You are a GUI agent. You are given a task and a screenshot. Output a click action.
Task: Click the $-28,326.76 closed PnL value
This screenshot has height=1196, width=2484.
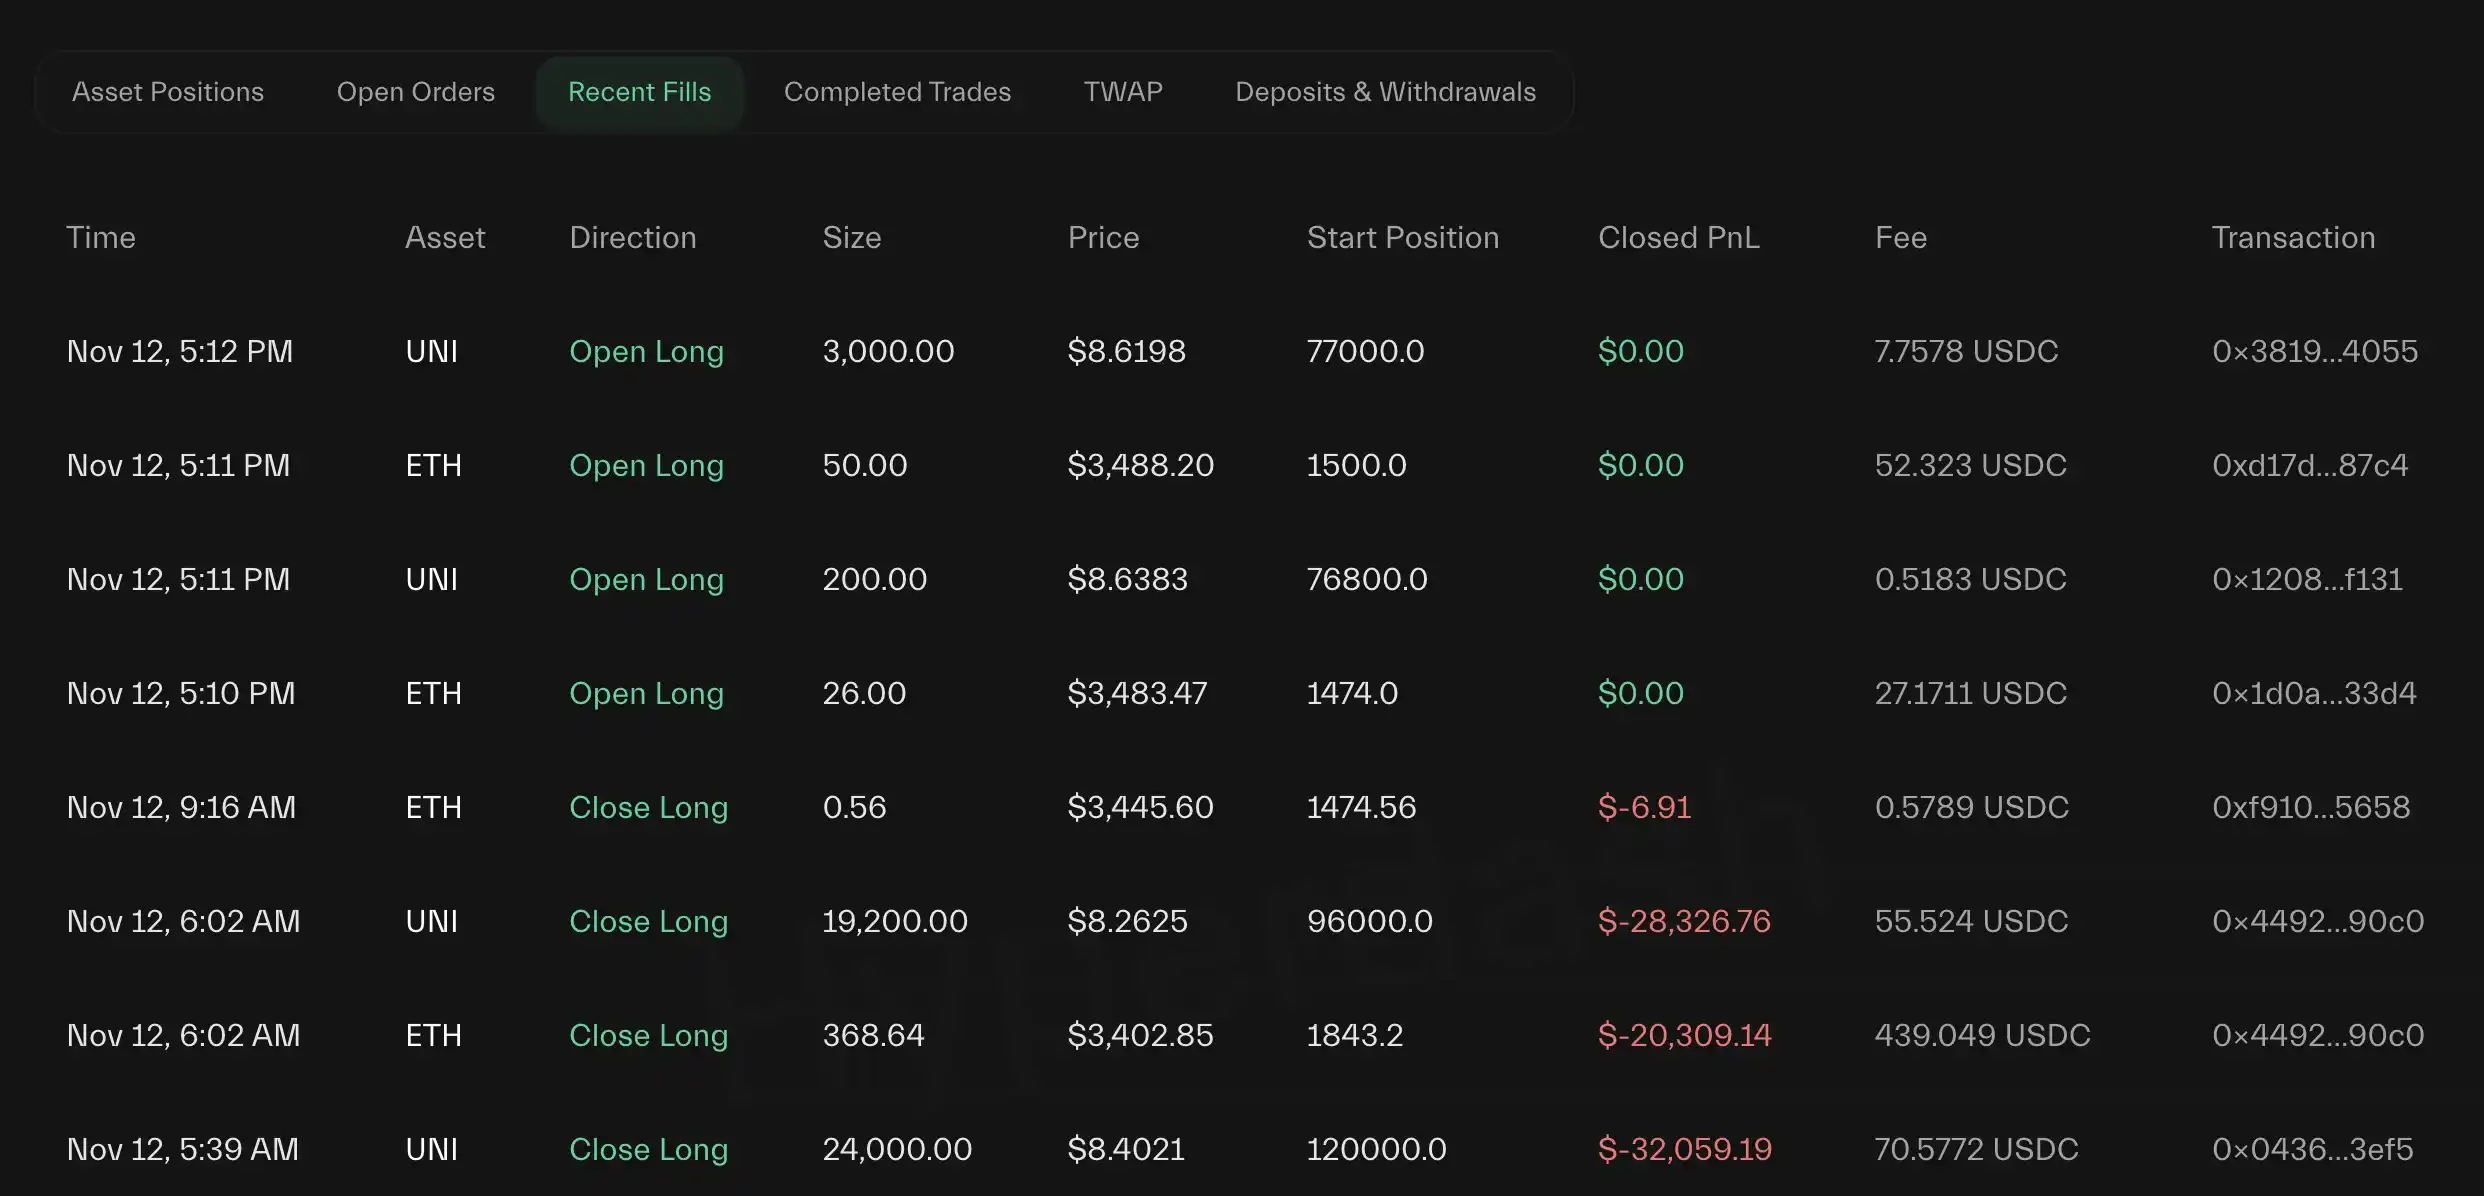coord(1683,921)
